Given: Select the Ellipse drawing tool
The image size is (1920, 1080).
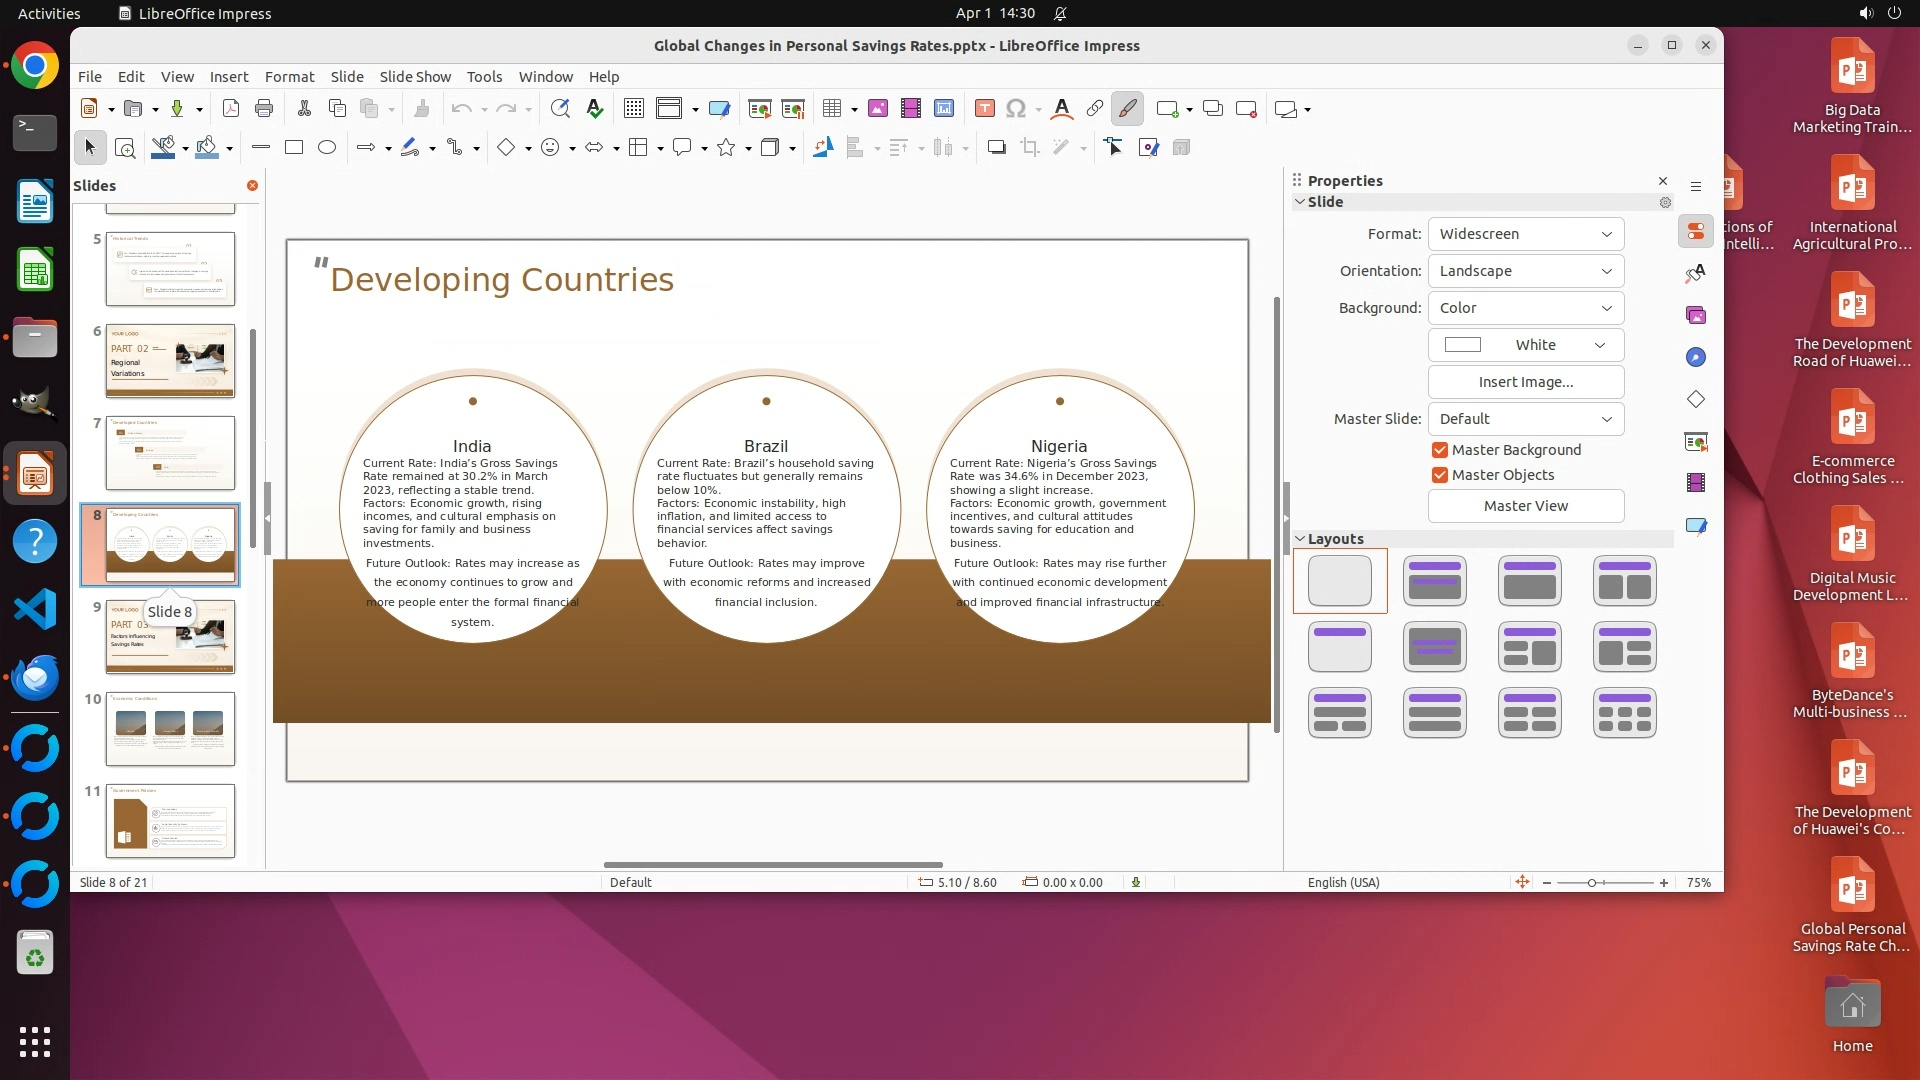Looking at the screenshot, I should tap(327, 148).
